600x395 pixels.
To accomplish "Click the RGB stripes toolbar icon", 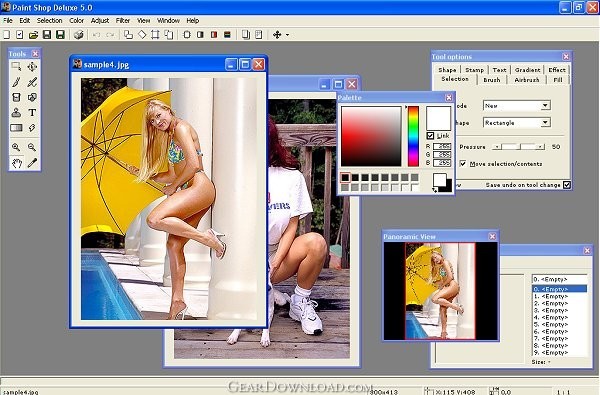I will [x=227, y=35].
